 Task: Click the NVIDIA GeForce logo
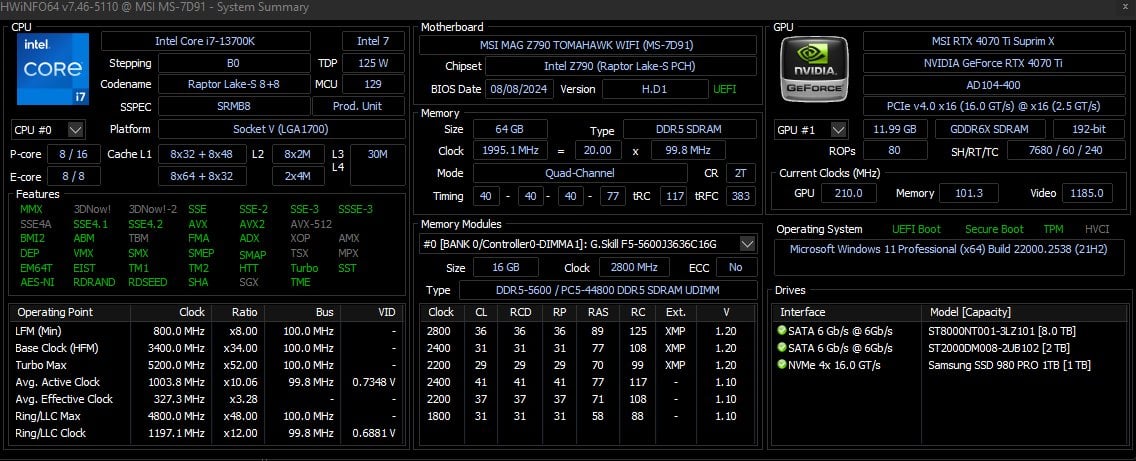click(814, 69)
